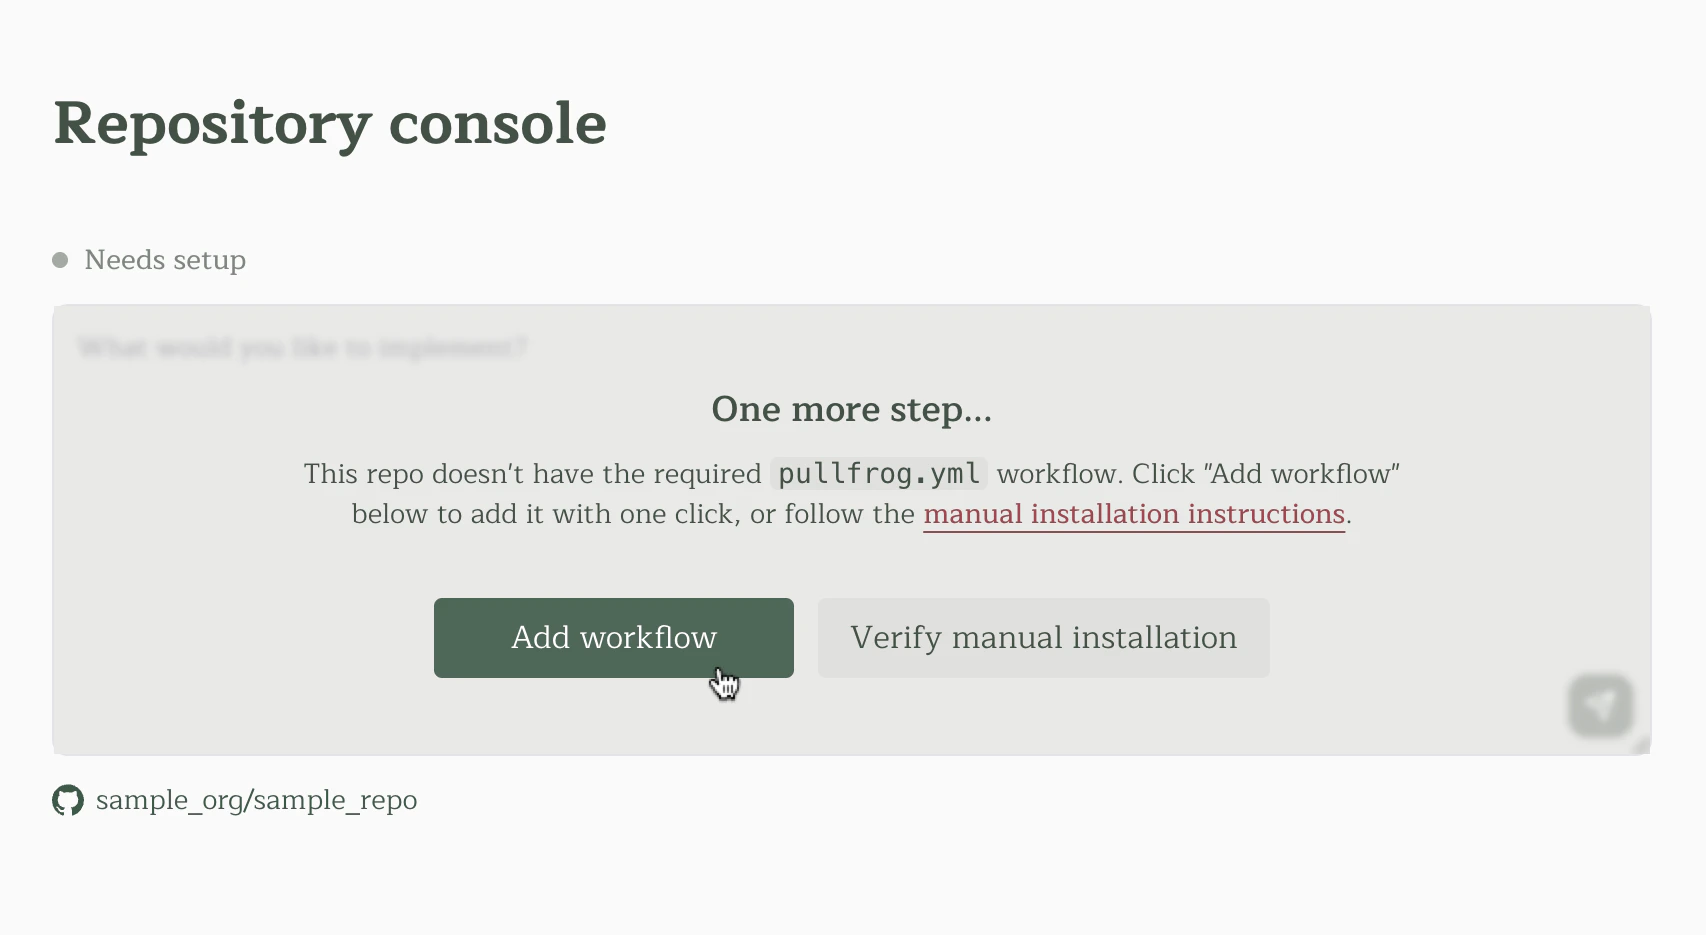
Task: Select the Add workflow setup panel
Action: coord(852,527)
